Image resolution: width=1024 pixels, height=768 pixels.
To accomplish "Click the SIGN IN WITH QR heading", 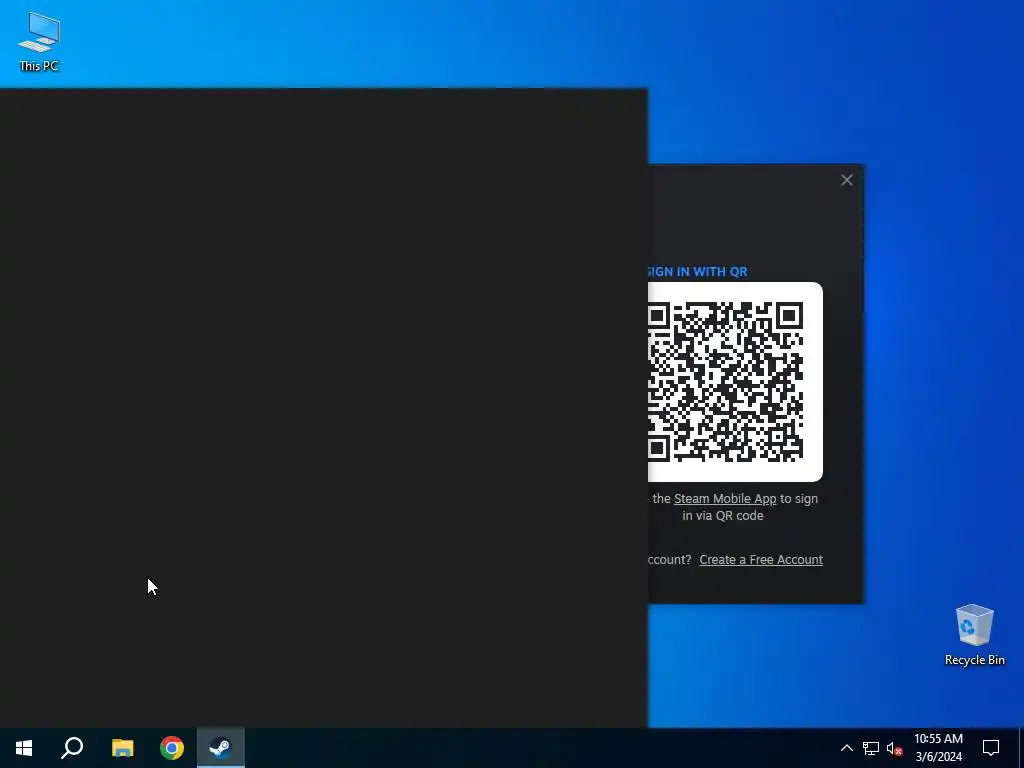I will pyautogui.click(x=697, y=272).
